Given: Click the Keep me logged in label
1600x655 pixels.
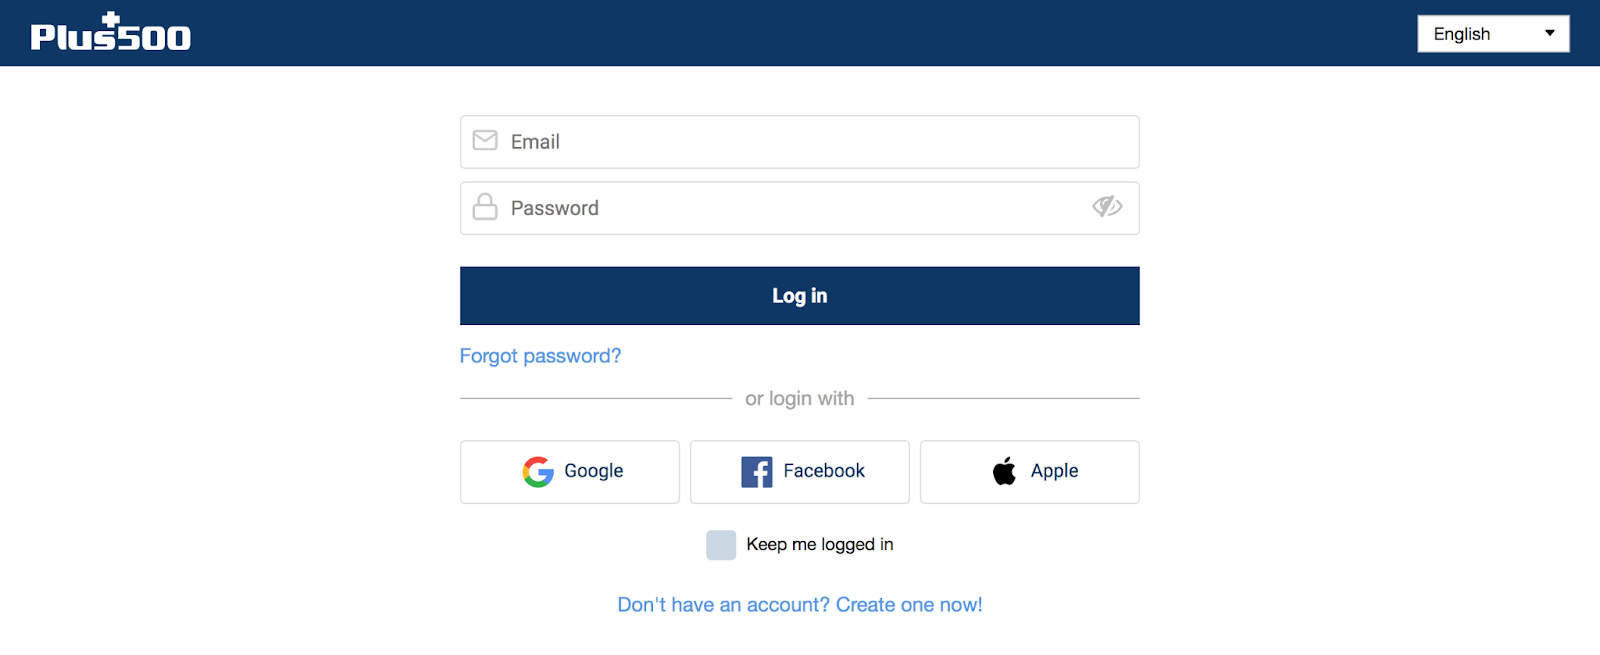Looking at the screenshot, I should 820,544.
